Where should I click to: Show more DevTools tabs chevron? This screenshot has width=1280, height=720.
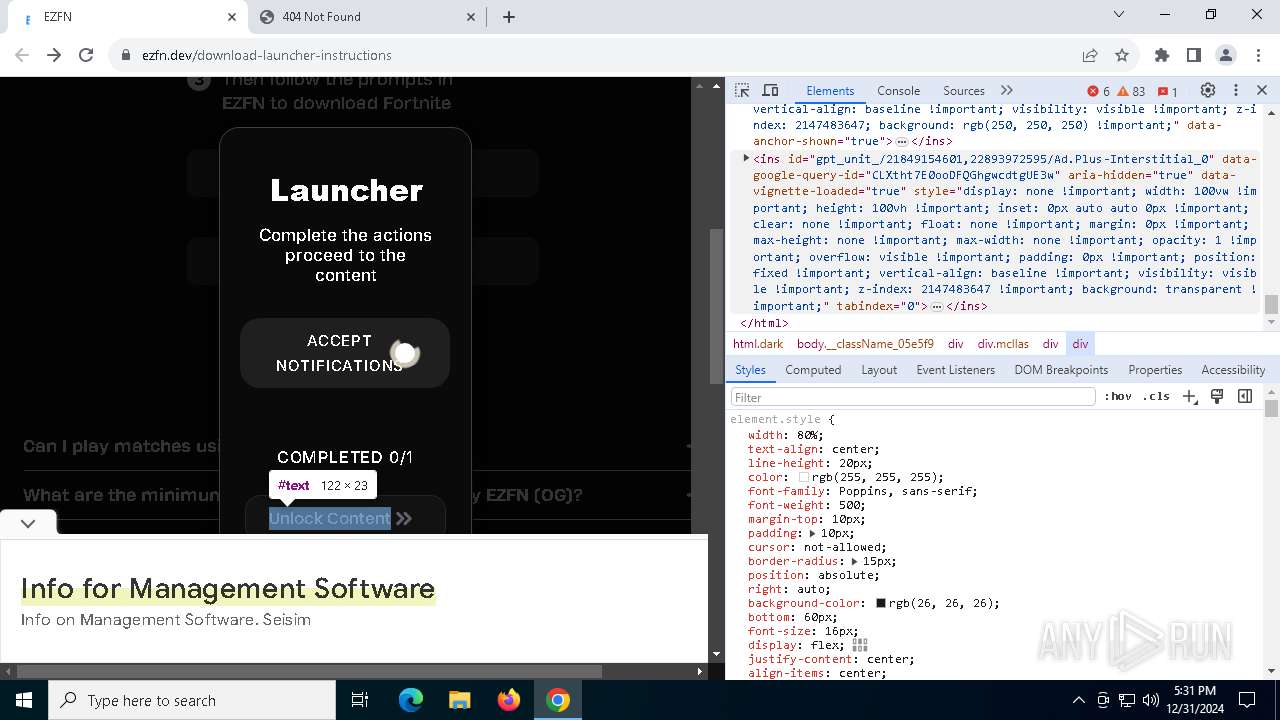[x=1007, y=90]
